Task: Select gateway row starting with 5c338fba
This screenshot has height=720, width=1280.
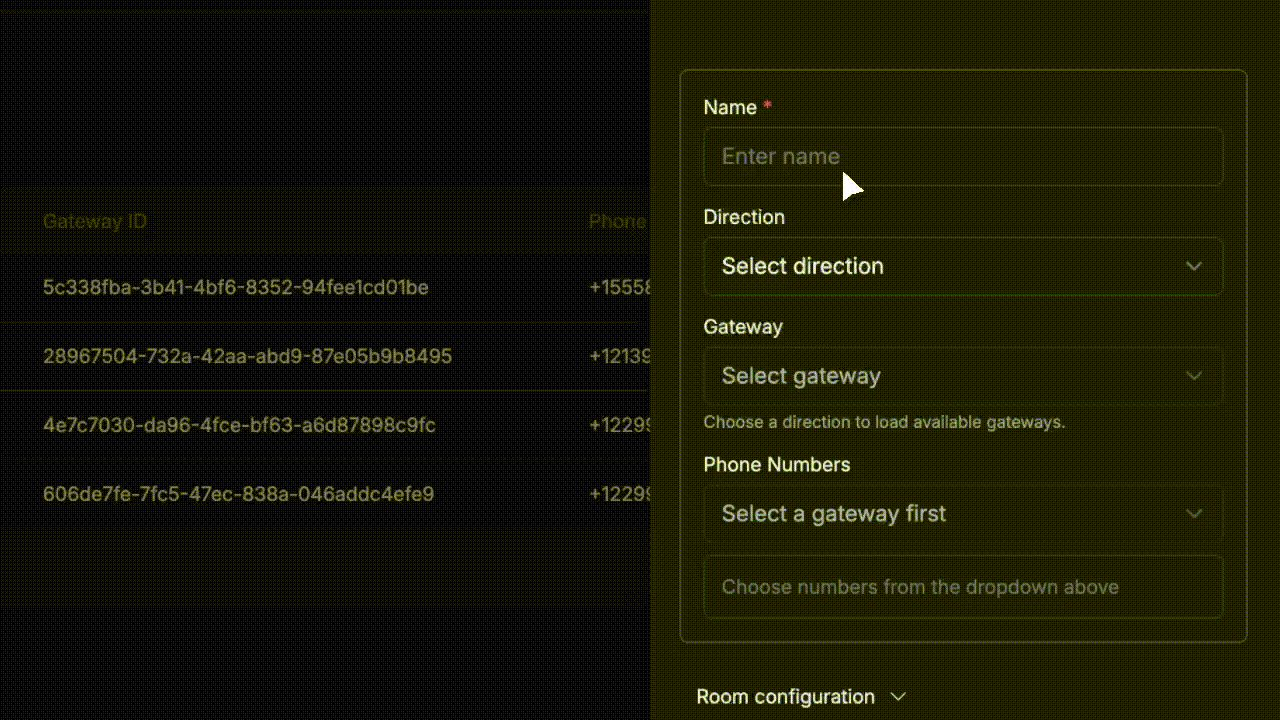Action: [235, 288]
